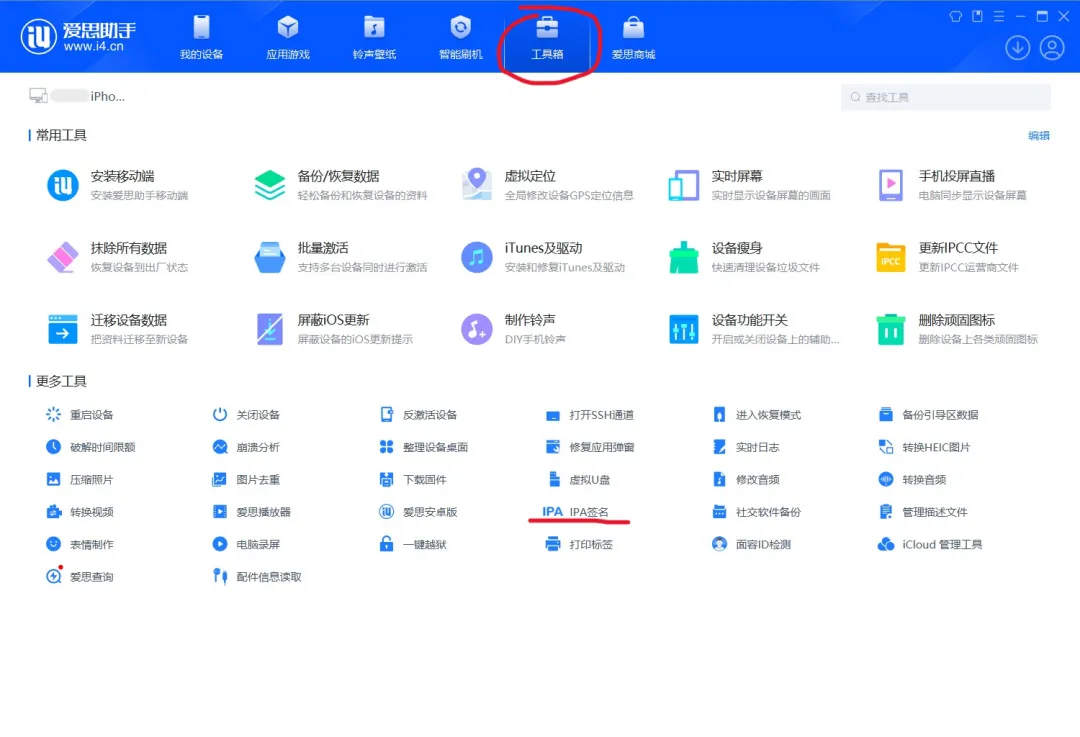Select the 工具箱 tab
The image size is (1080, 737).
point(547,37)
